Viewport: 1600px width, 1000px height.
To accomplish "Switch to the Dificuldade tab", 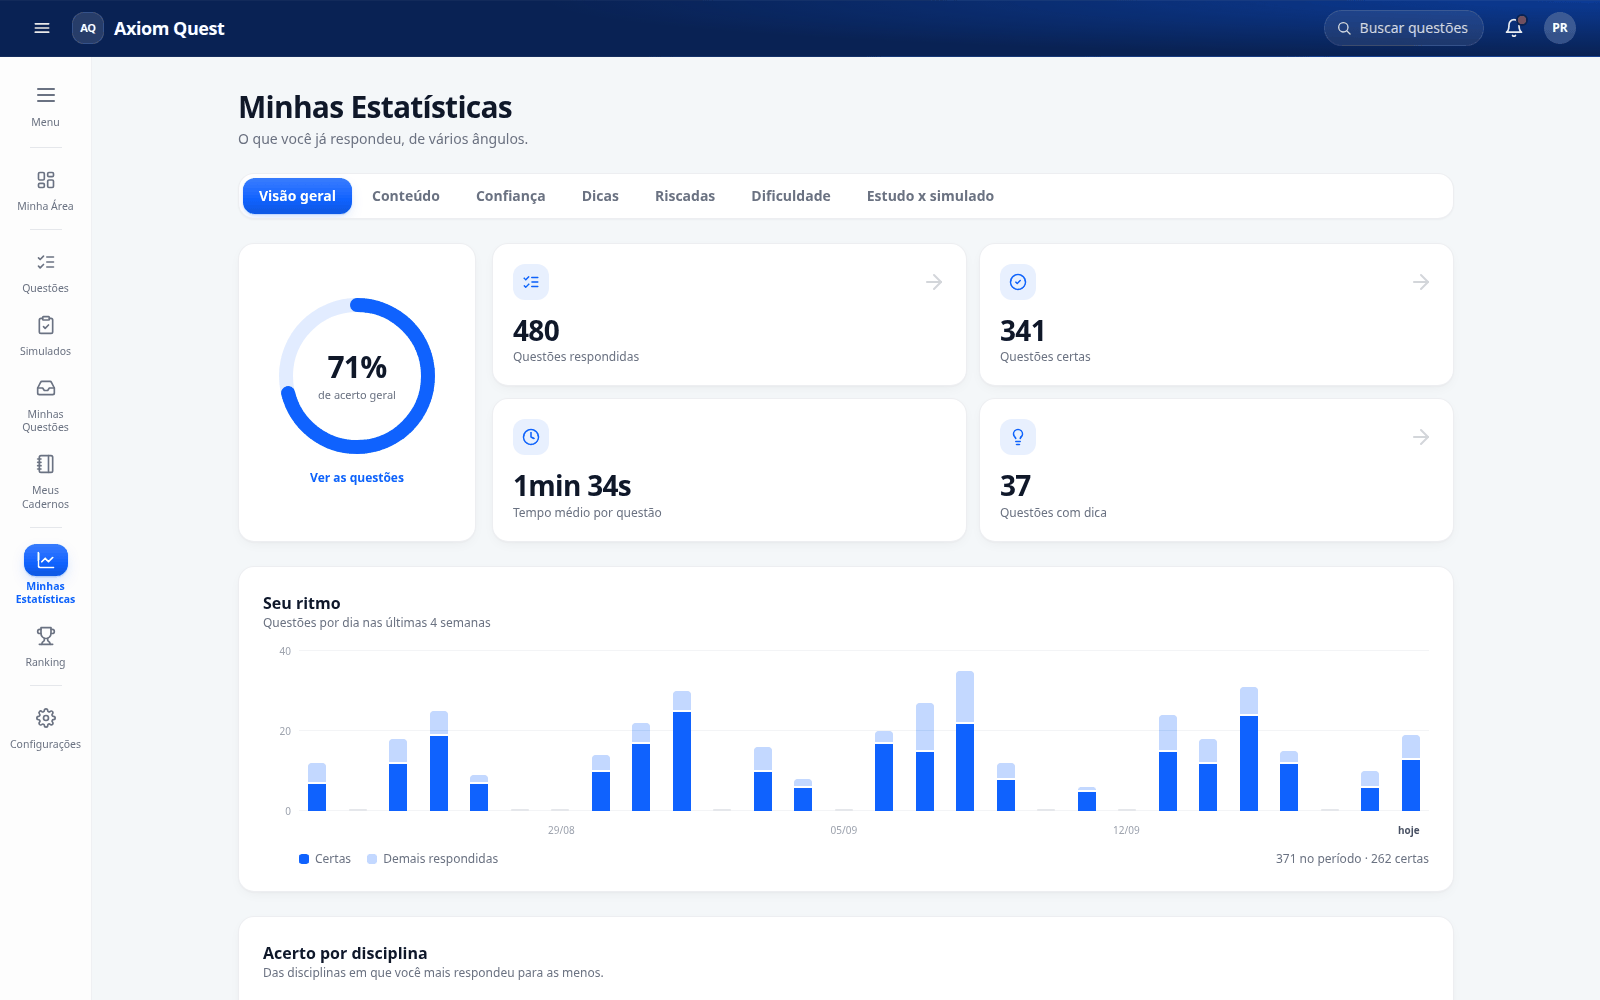I will pyautogui.click(x=791, y=196).
